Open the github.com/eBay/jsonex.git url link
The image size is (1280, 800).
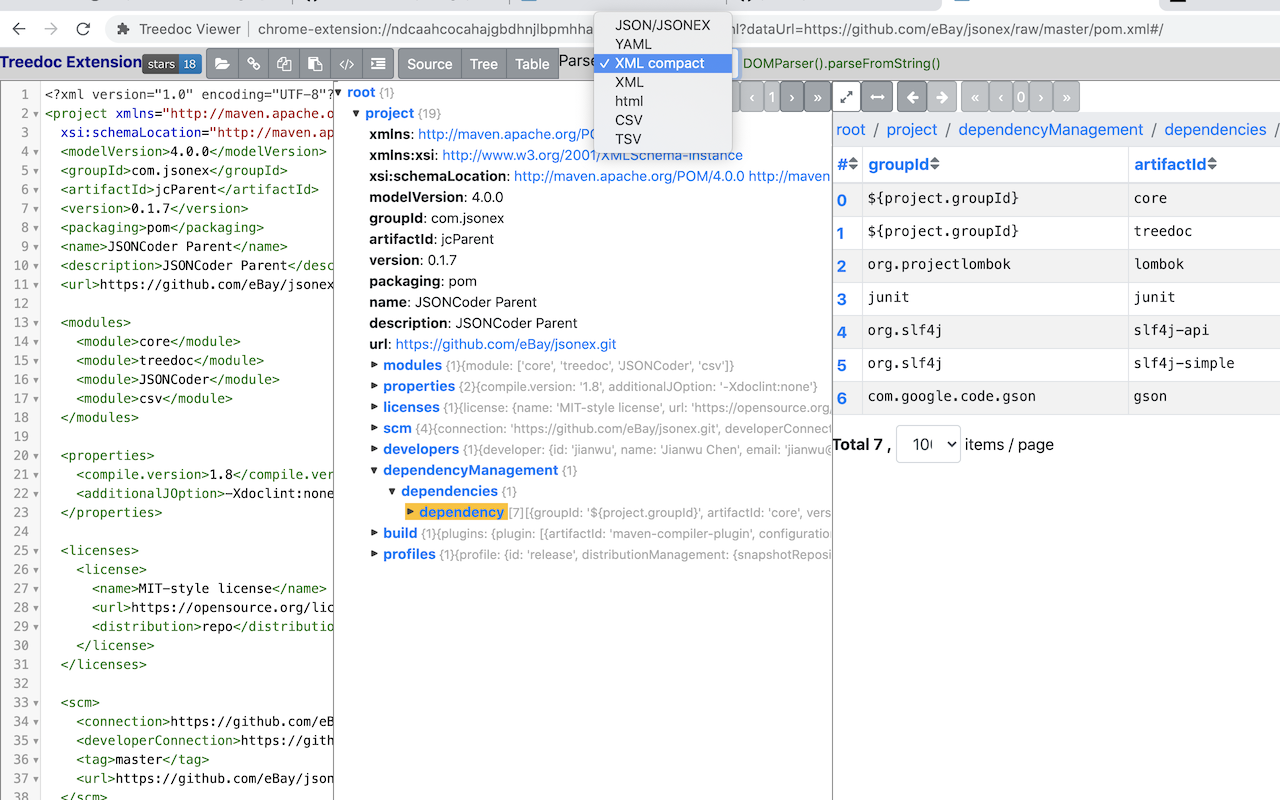(x=506, y=344)
